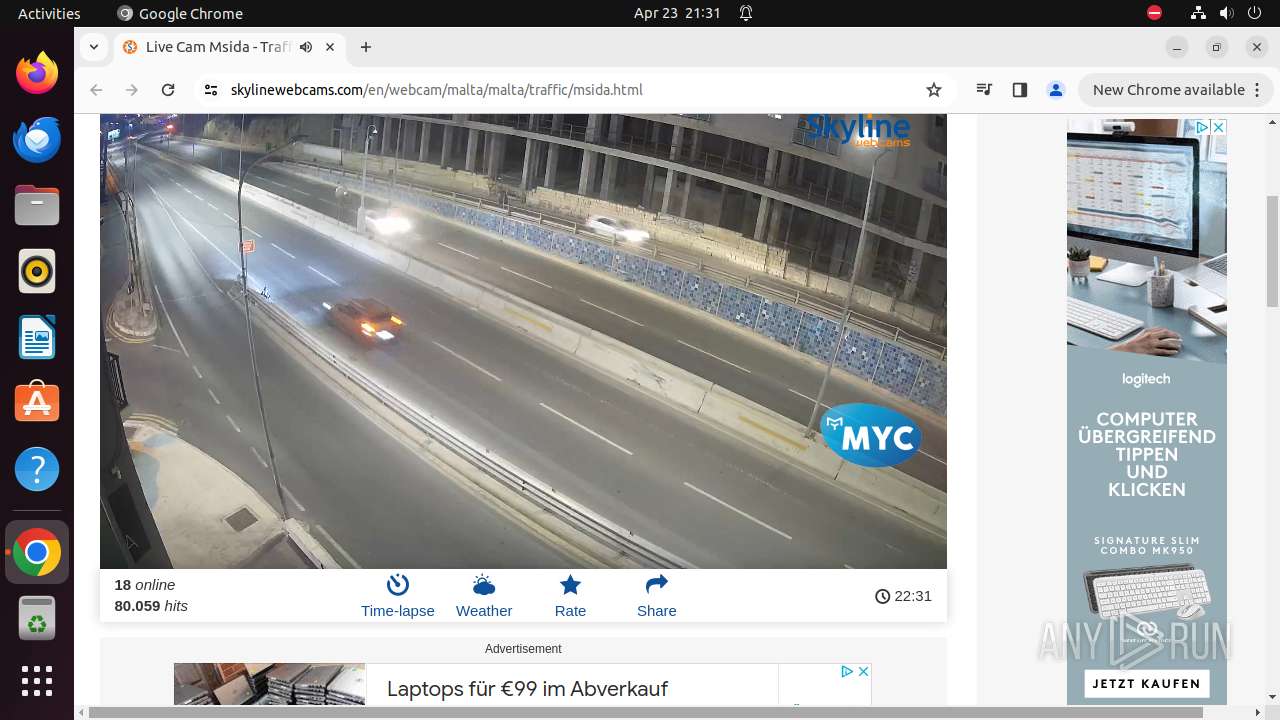The width and height of the screenshot is (1280, 720).
Task: Expand the tab search dropdown
Action: 93,47
